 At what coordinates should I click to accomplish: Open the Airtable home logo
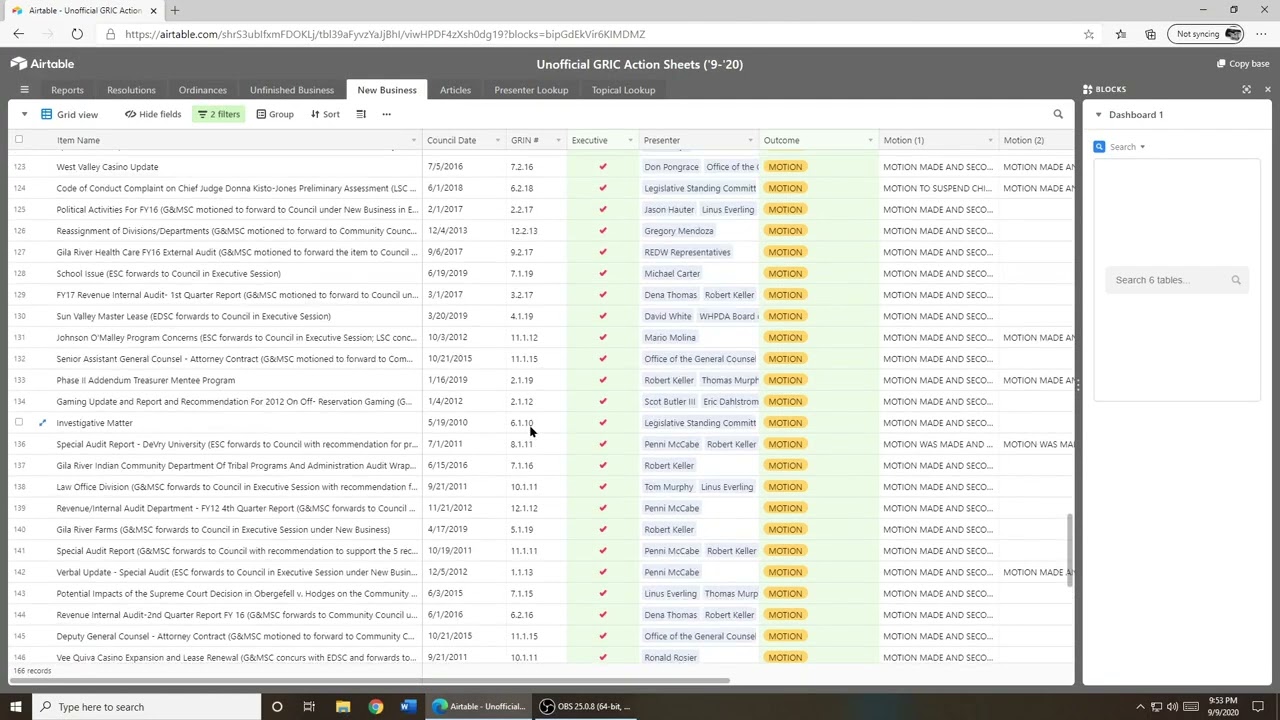click(x=42, y=64)
